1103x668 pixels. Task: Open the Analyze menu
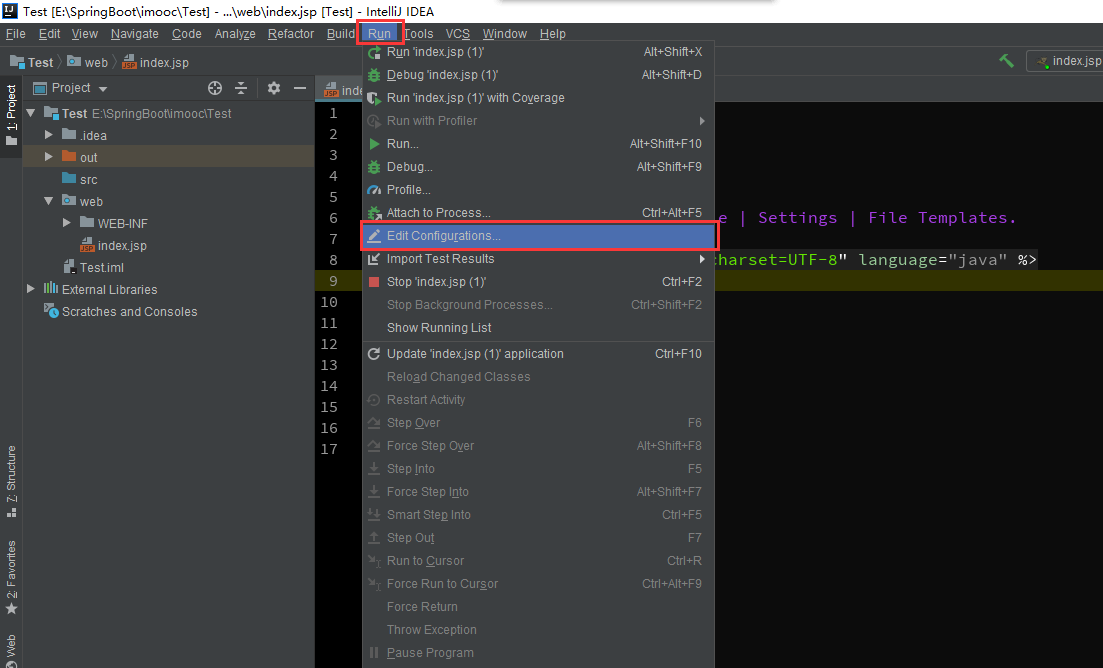pos(235,34)
